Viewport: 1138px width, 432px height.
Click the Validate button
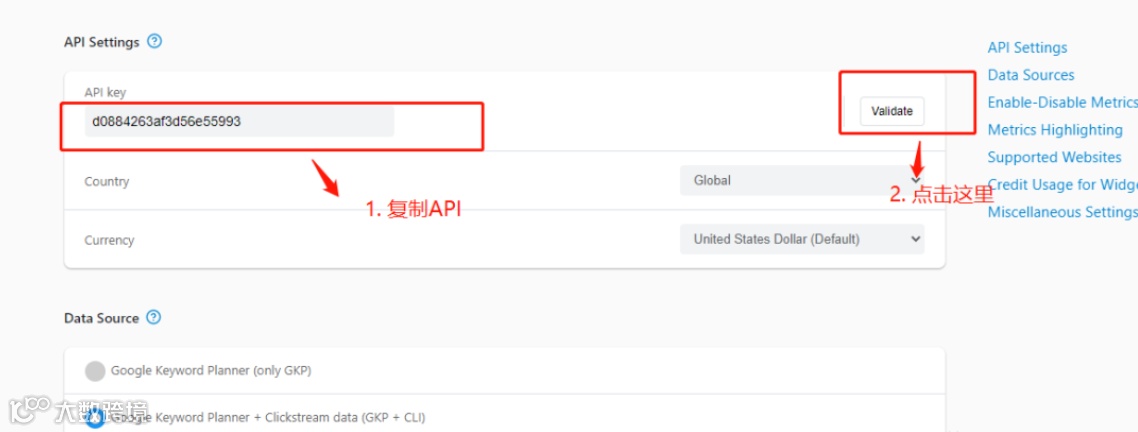click(x=892, y=111)
